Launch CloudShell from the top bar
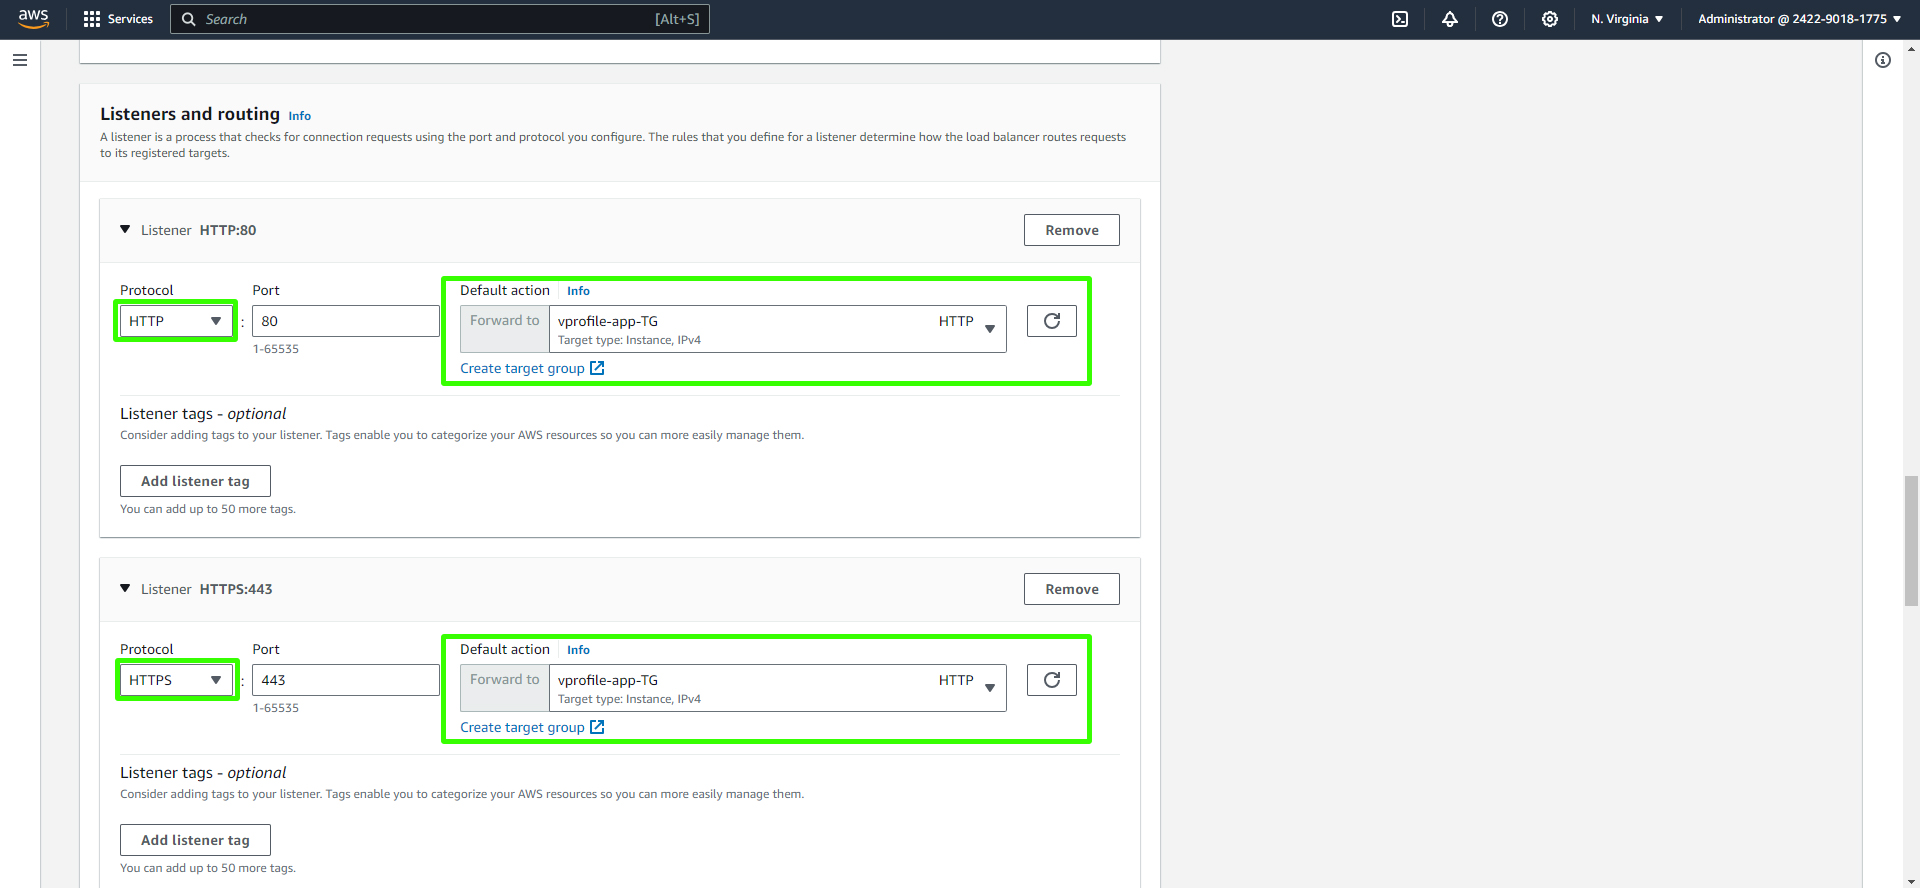This screenshot has height=888, width=1920. tap(1400, 19)
